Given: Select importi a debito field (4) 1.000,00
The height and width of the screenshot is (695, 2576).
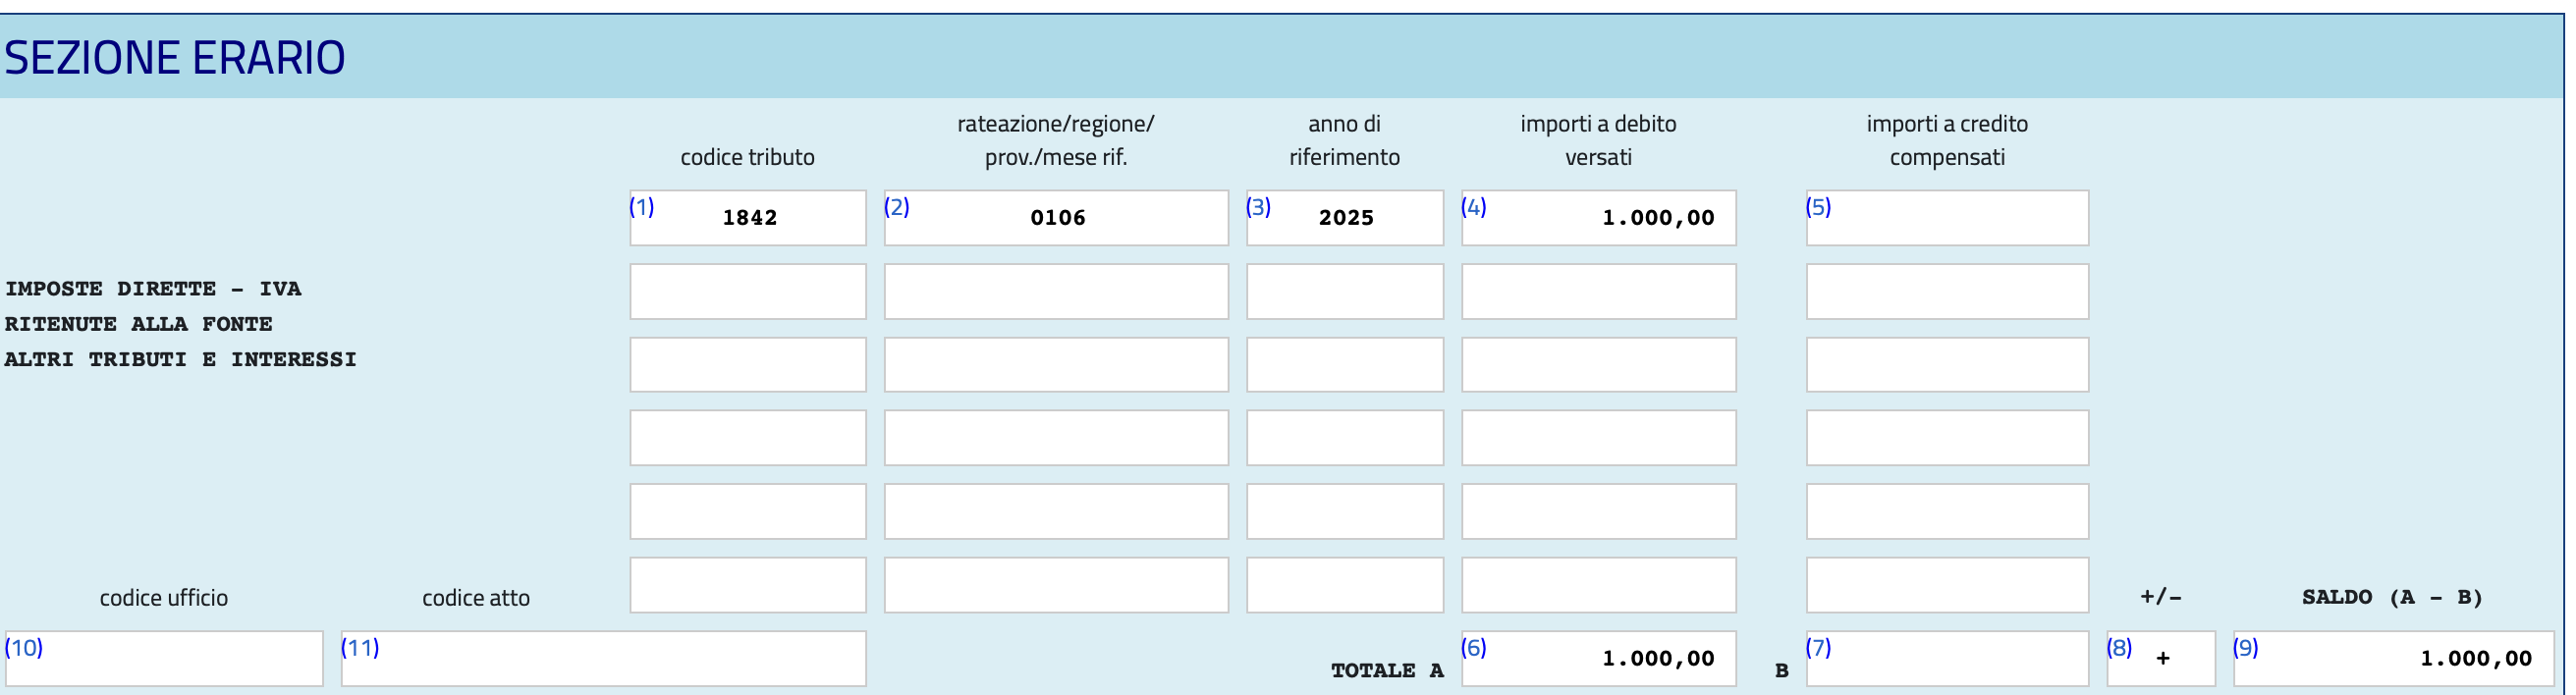Looking at the screenshot, I should click(x=1599, y=218).
